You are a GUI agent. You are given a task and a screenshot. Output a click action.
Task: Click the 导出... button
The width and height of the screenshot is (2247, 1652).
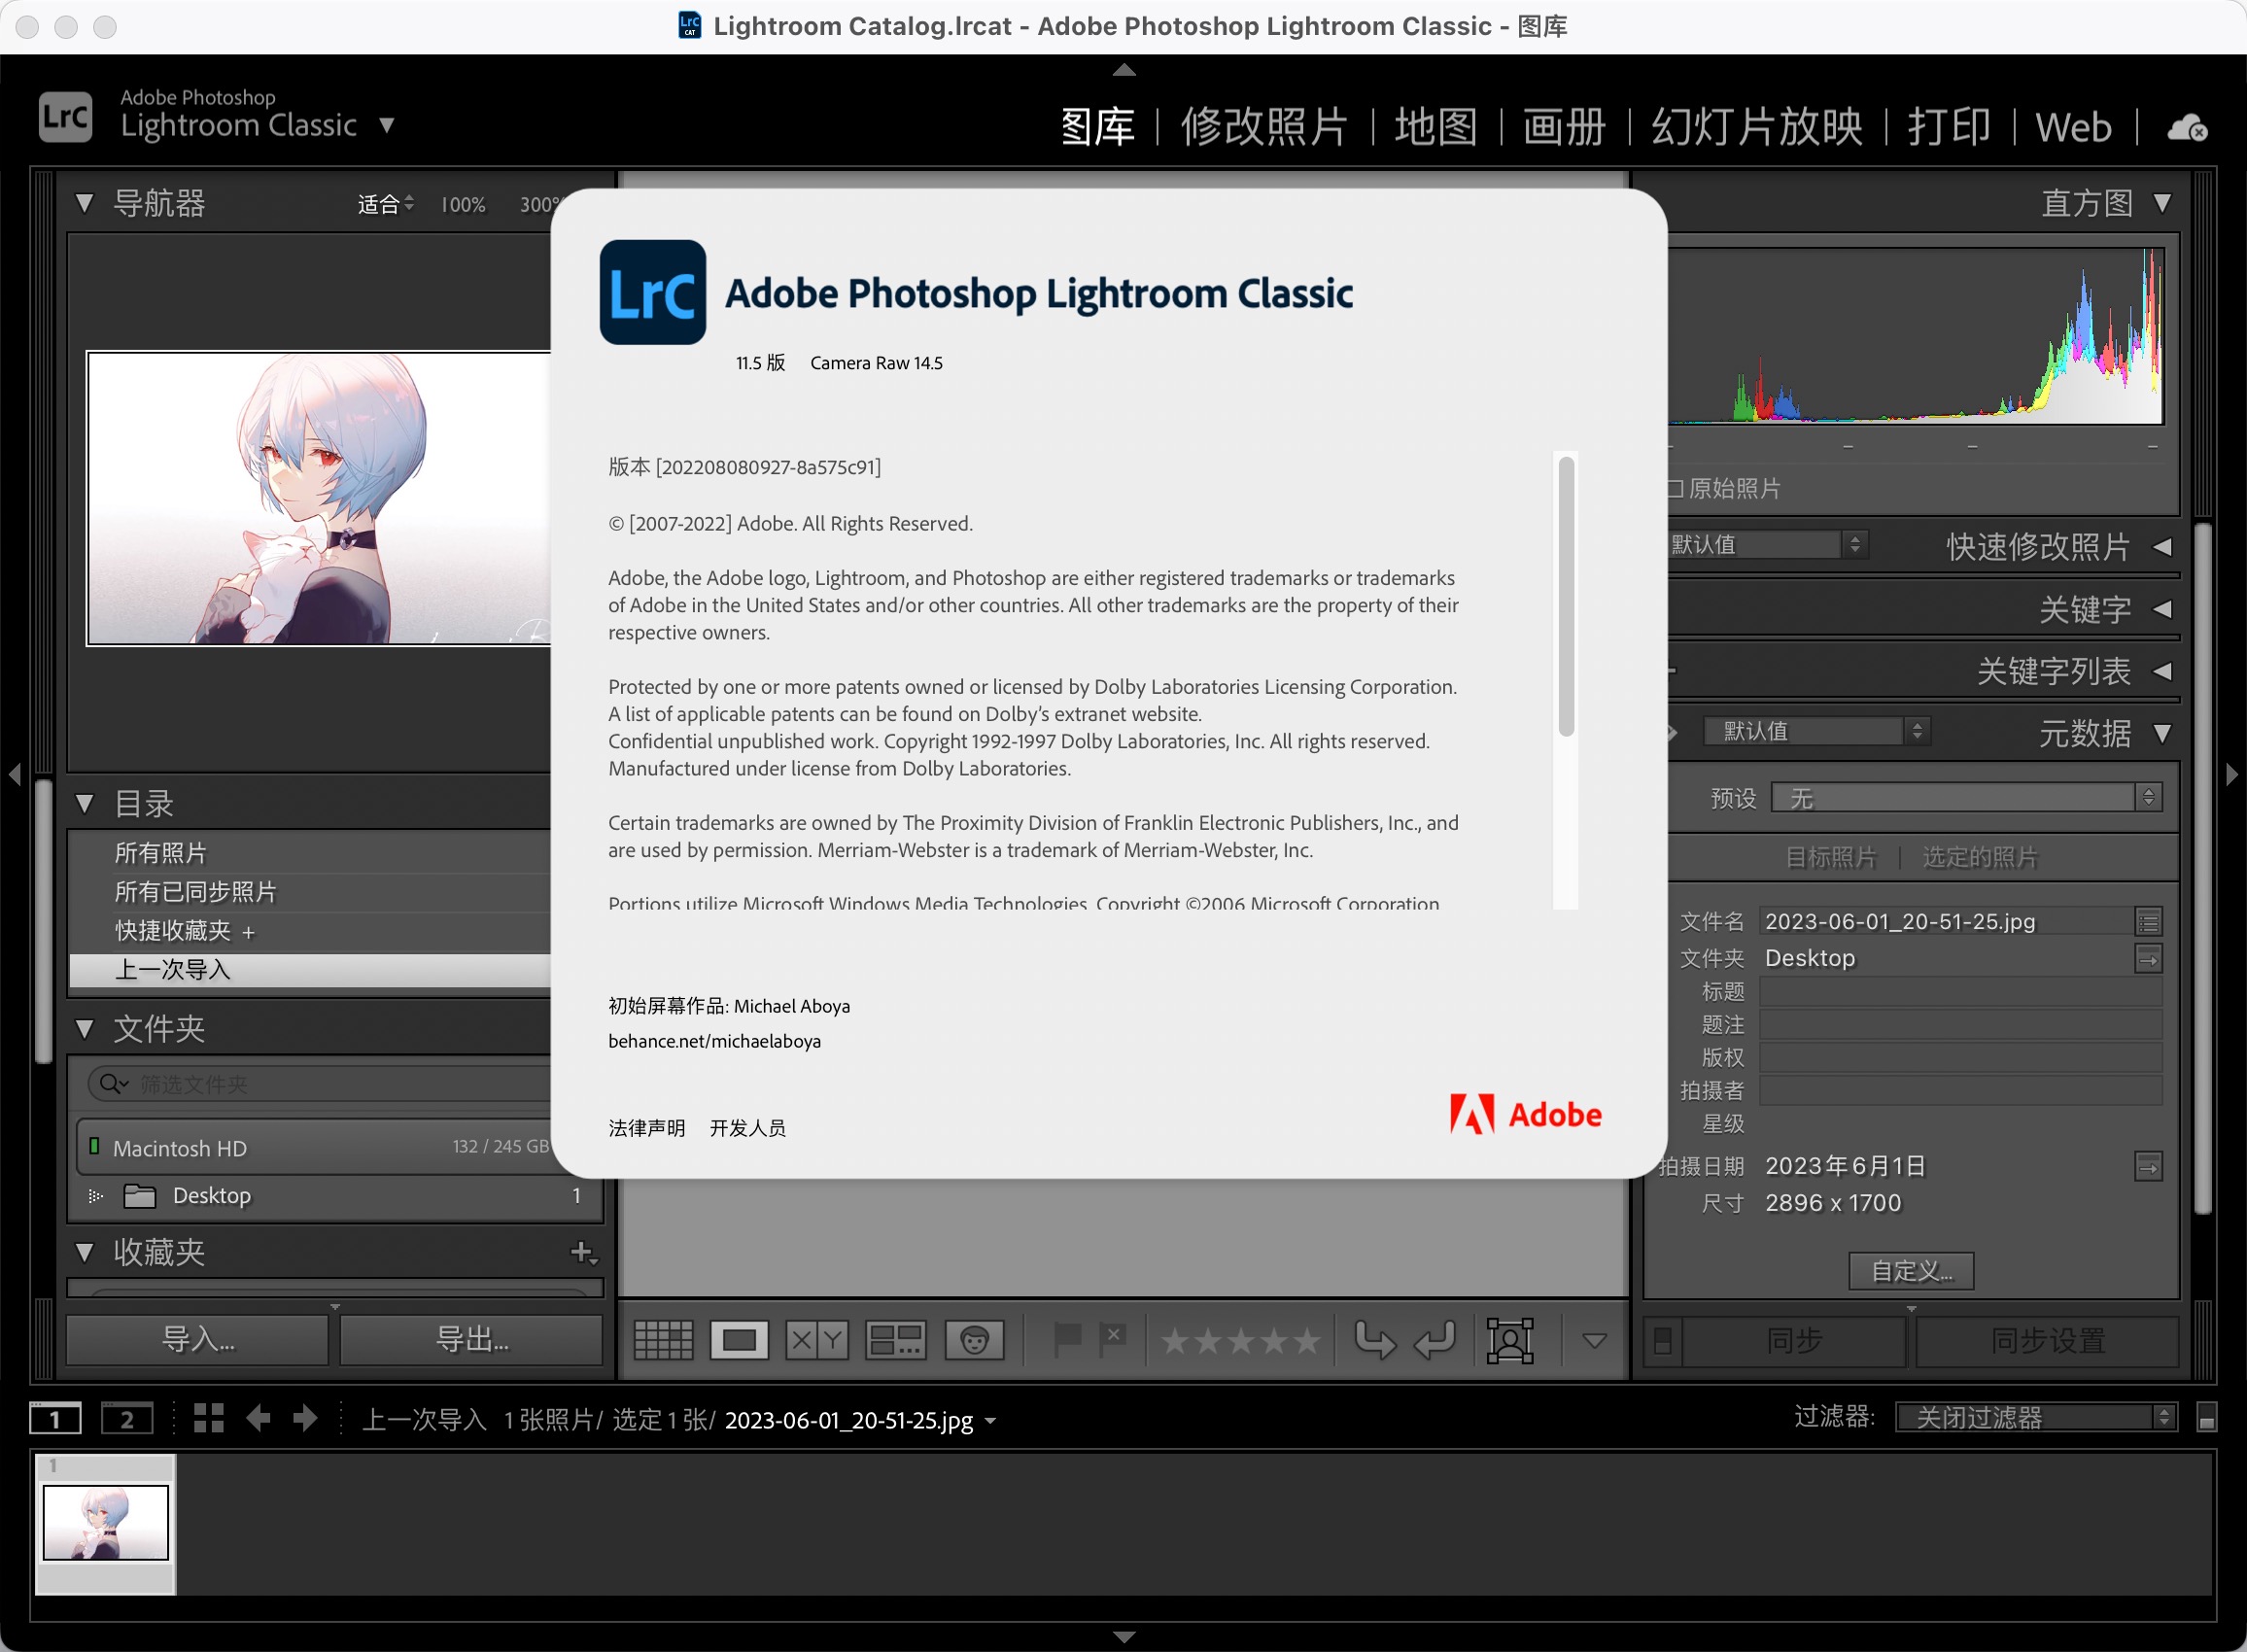coord(472,1340)
